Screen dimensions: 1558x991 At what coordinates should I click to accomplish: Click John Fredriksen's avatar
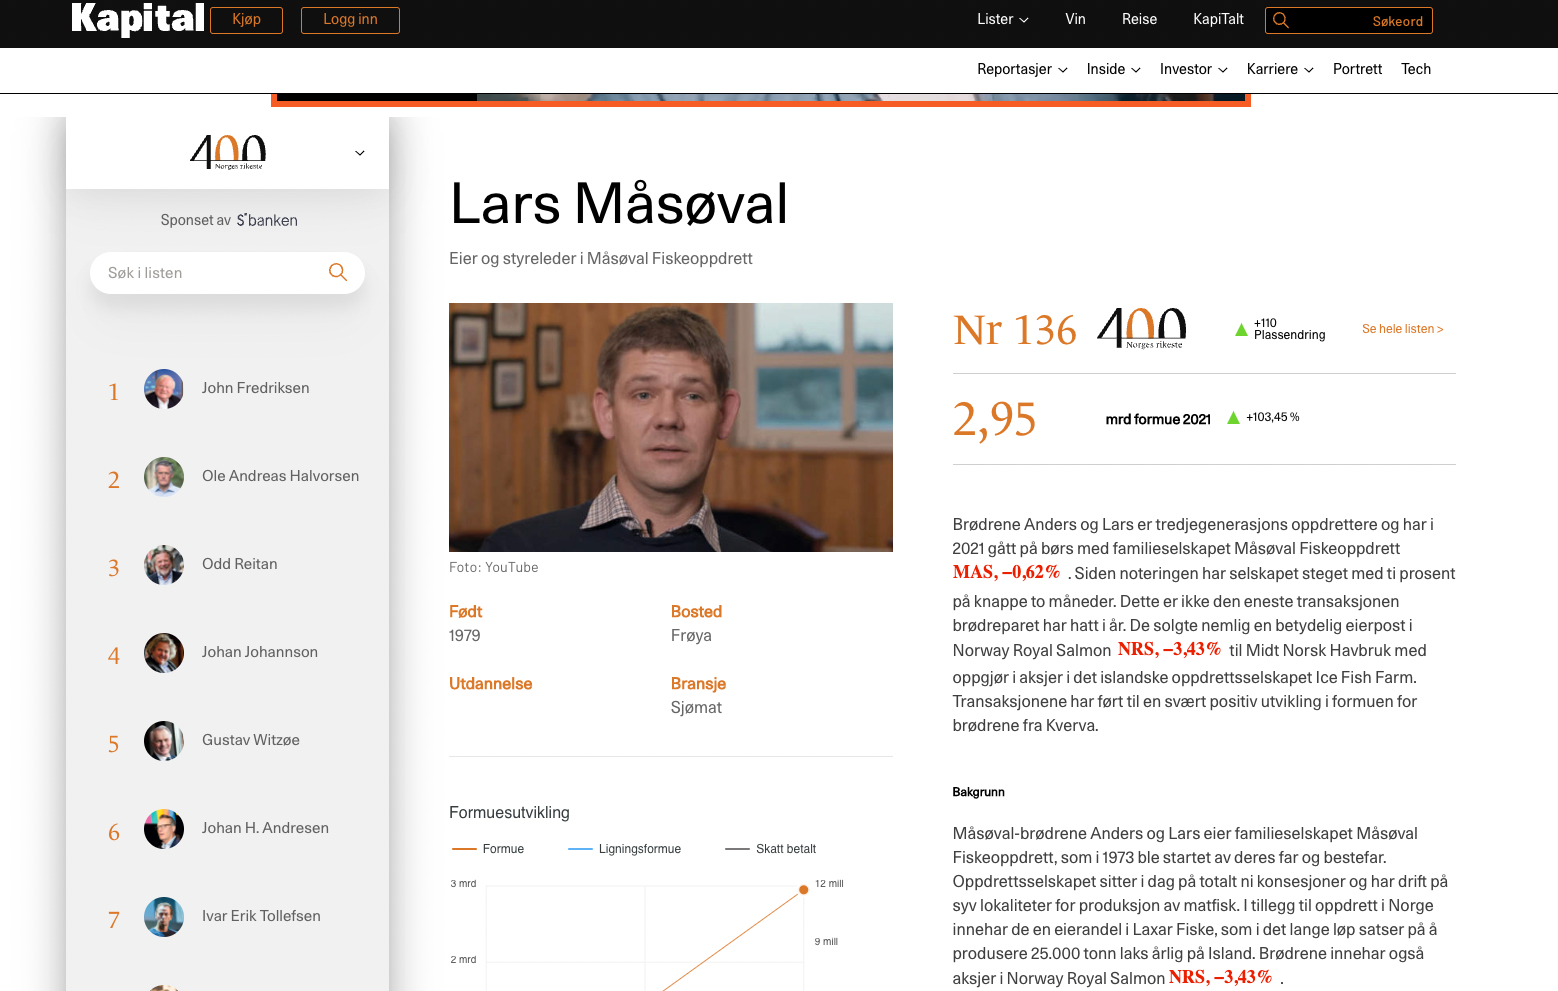pyautogui.click(x=164, y=389)
